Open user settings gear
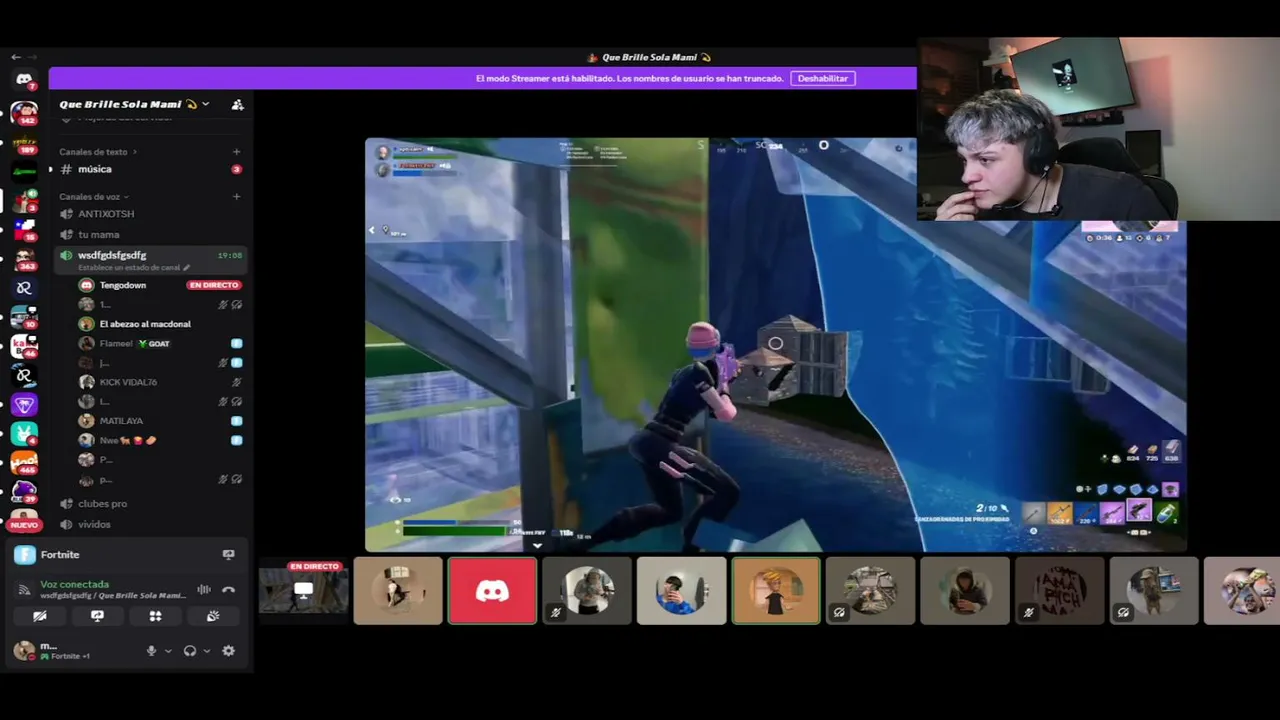 click(x=229, y=651)
